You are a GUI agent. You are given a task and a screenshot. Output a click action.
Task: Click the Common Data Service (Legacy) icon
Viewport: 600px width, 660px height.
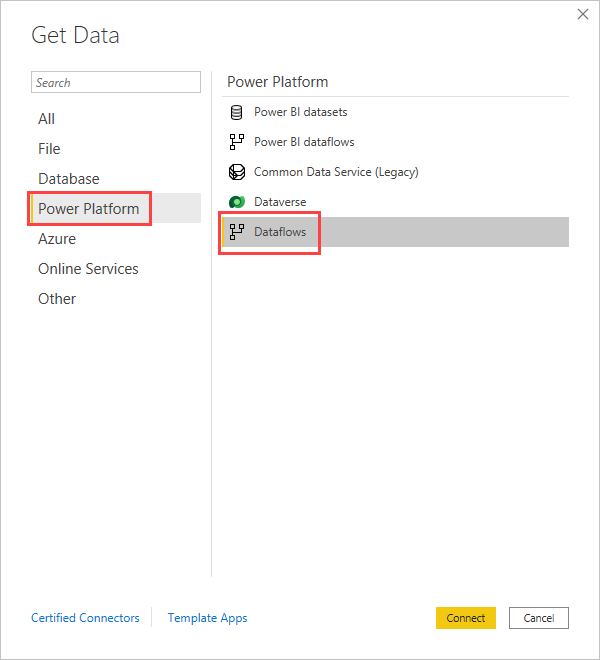(x=237, y=172)
